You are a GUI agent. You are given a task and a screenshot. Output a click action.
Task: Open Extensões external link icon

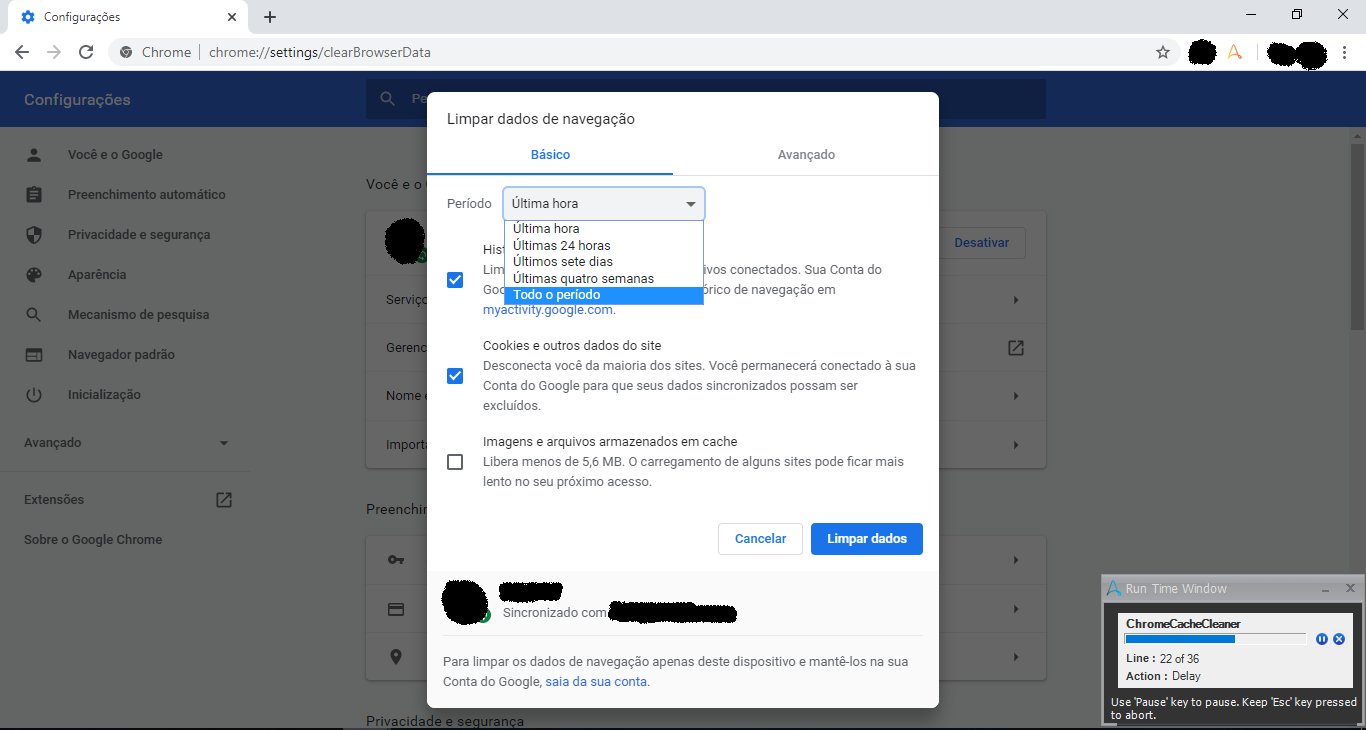(224, 500)
